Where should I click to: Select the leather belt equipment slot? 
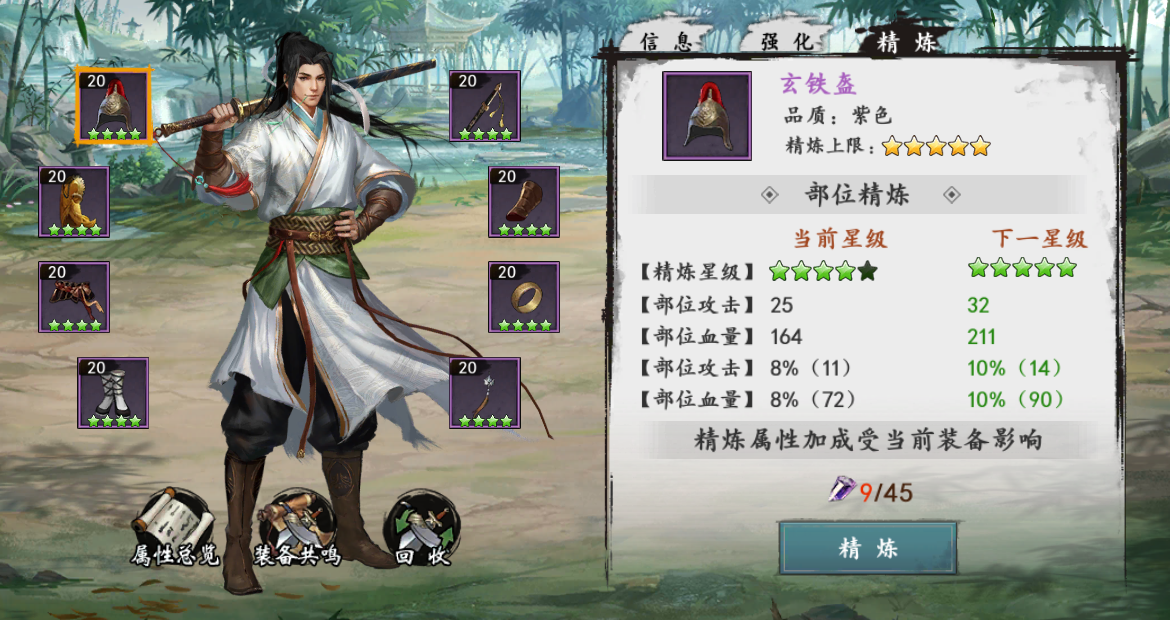74,297
